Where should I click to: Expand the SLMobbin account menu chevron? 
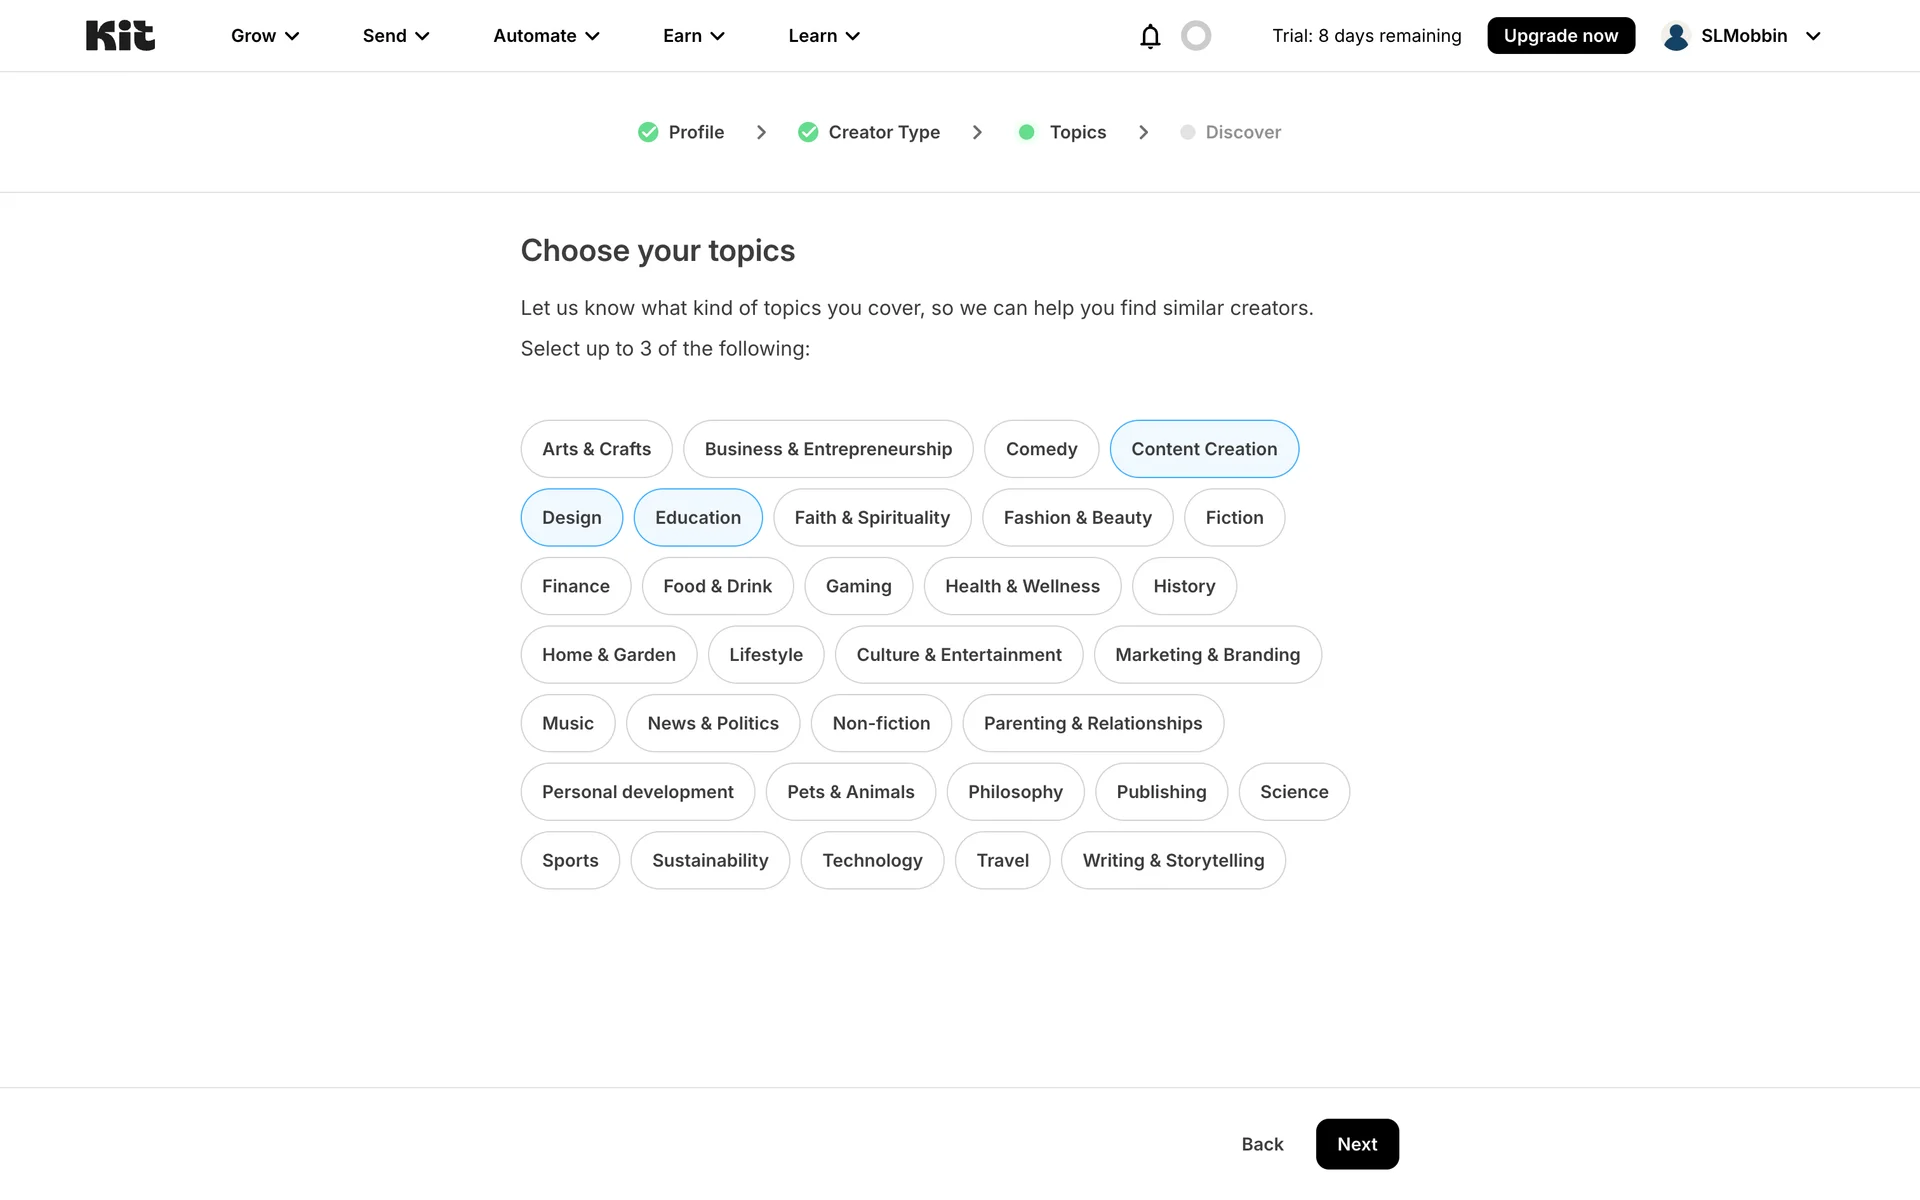tap(1813, 36)
